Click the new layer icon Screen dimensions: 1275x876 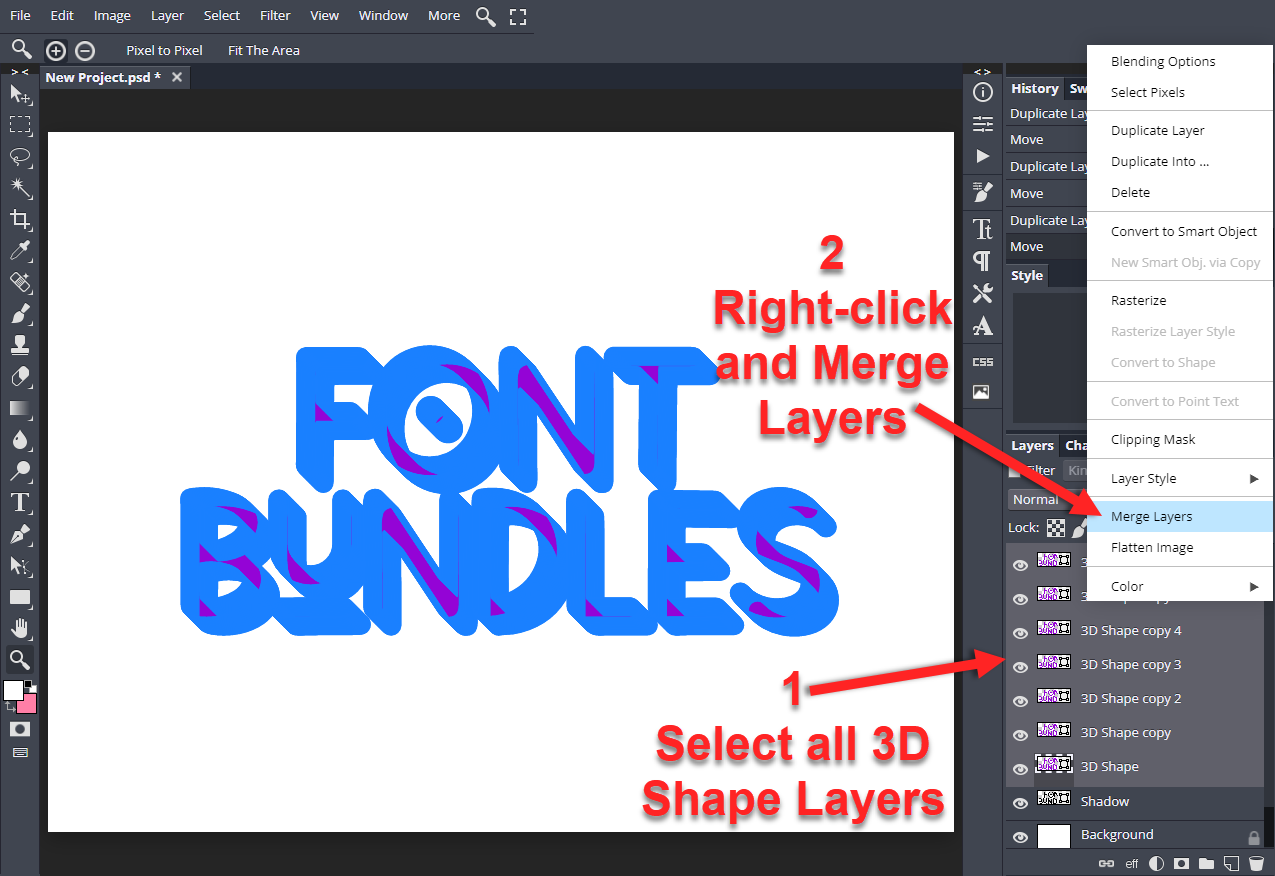1231,862
